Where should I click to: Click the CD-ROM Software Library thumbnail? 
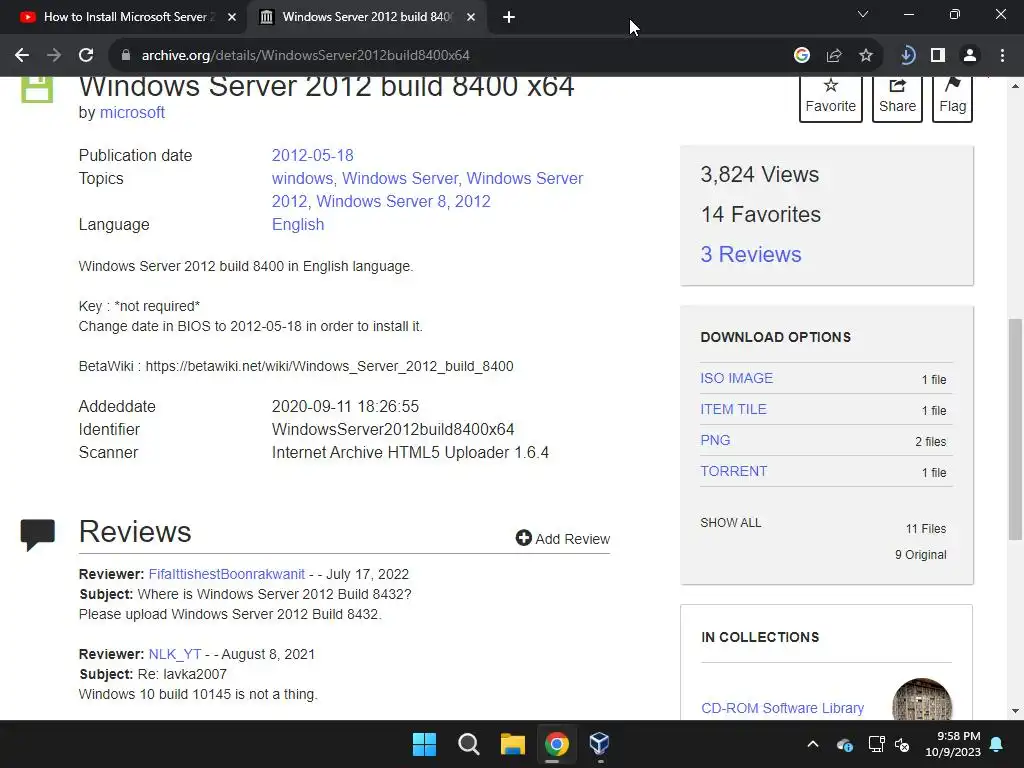(922, 699)
